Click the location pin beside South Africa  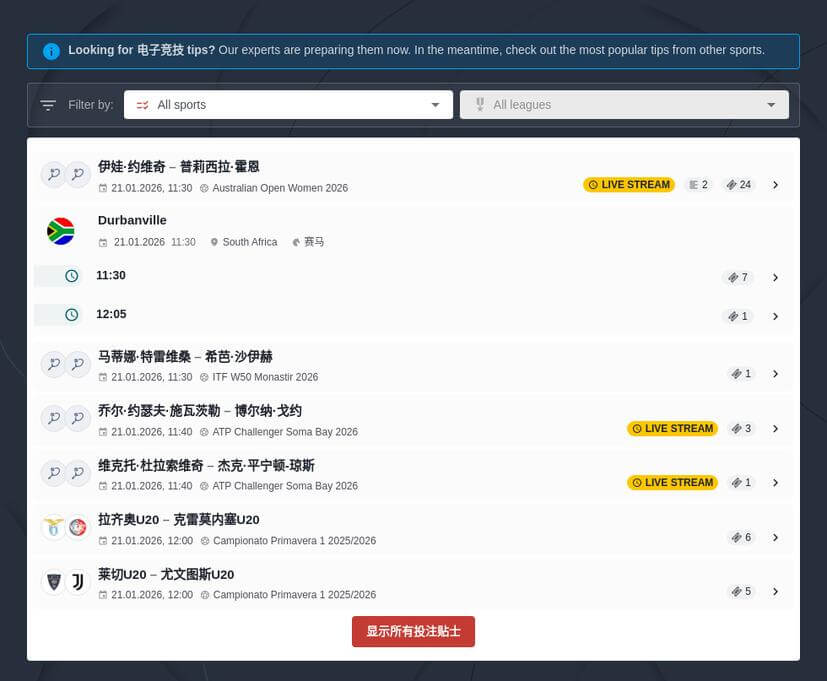click(x=214, y=242)
